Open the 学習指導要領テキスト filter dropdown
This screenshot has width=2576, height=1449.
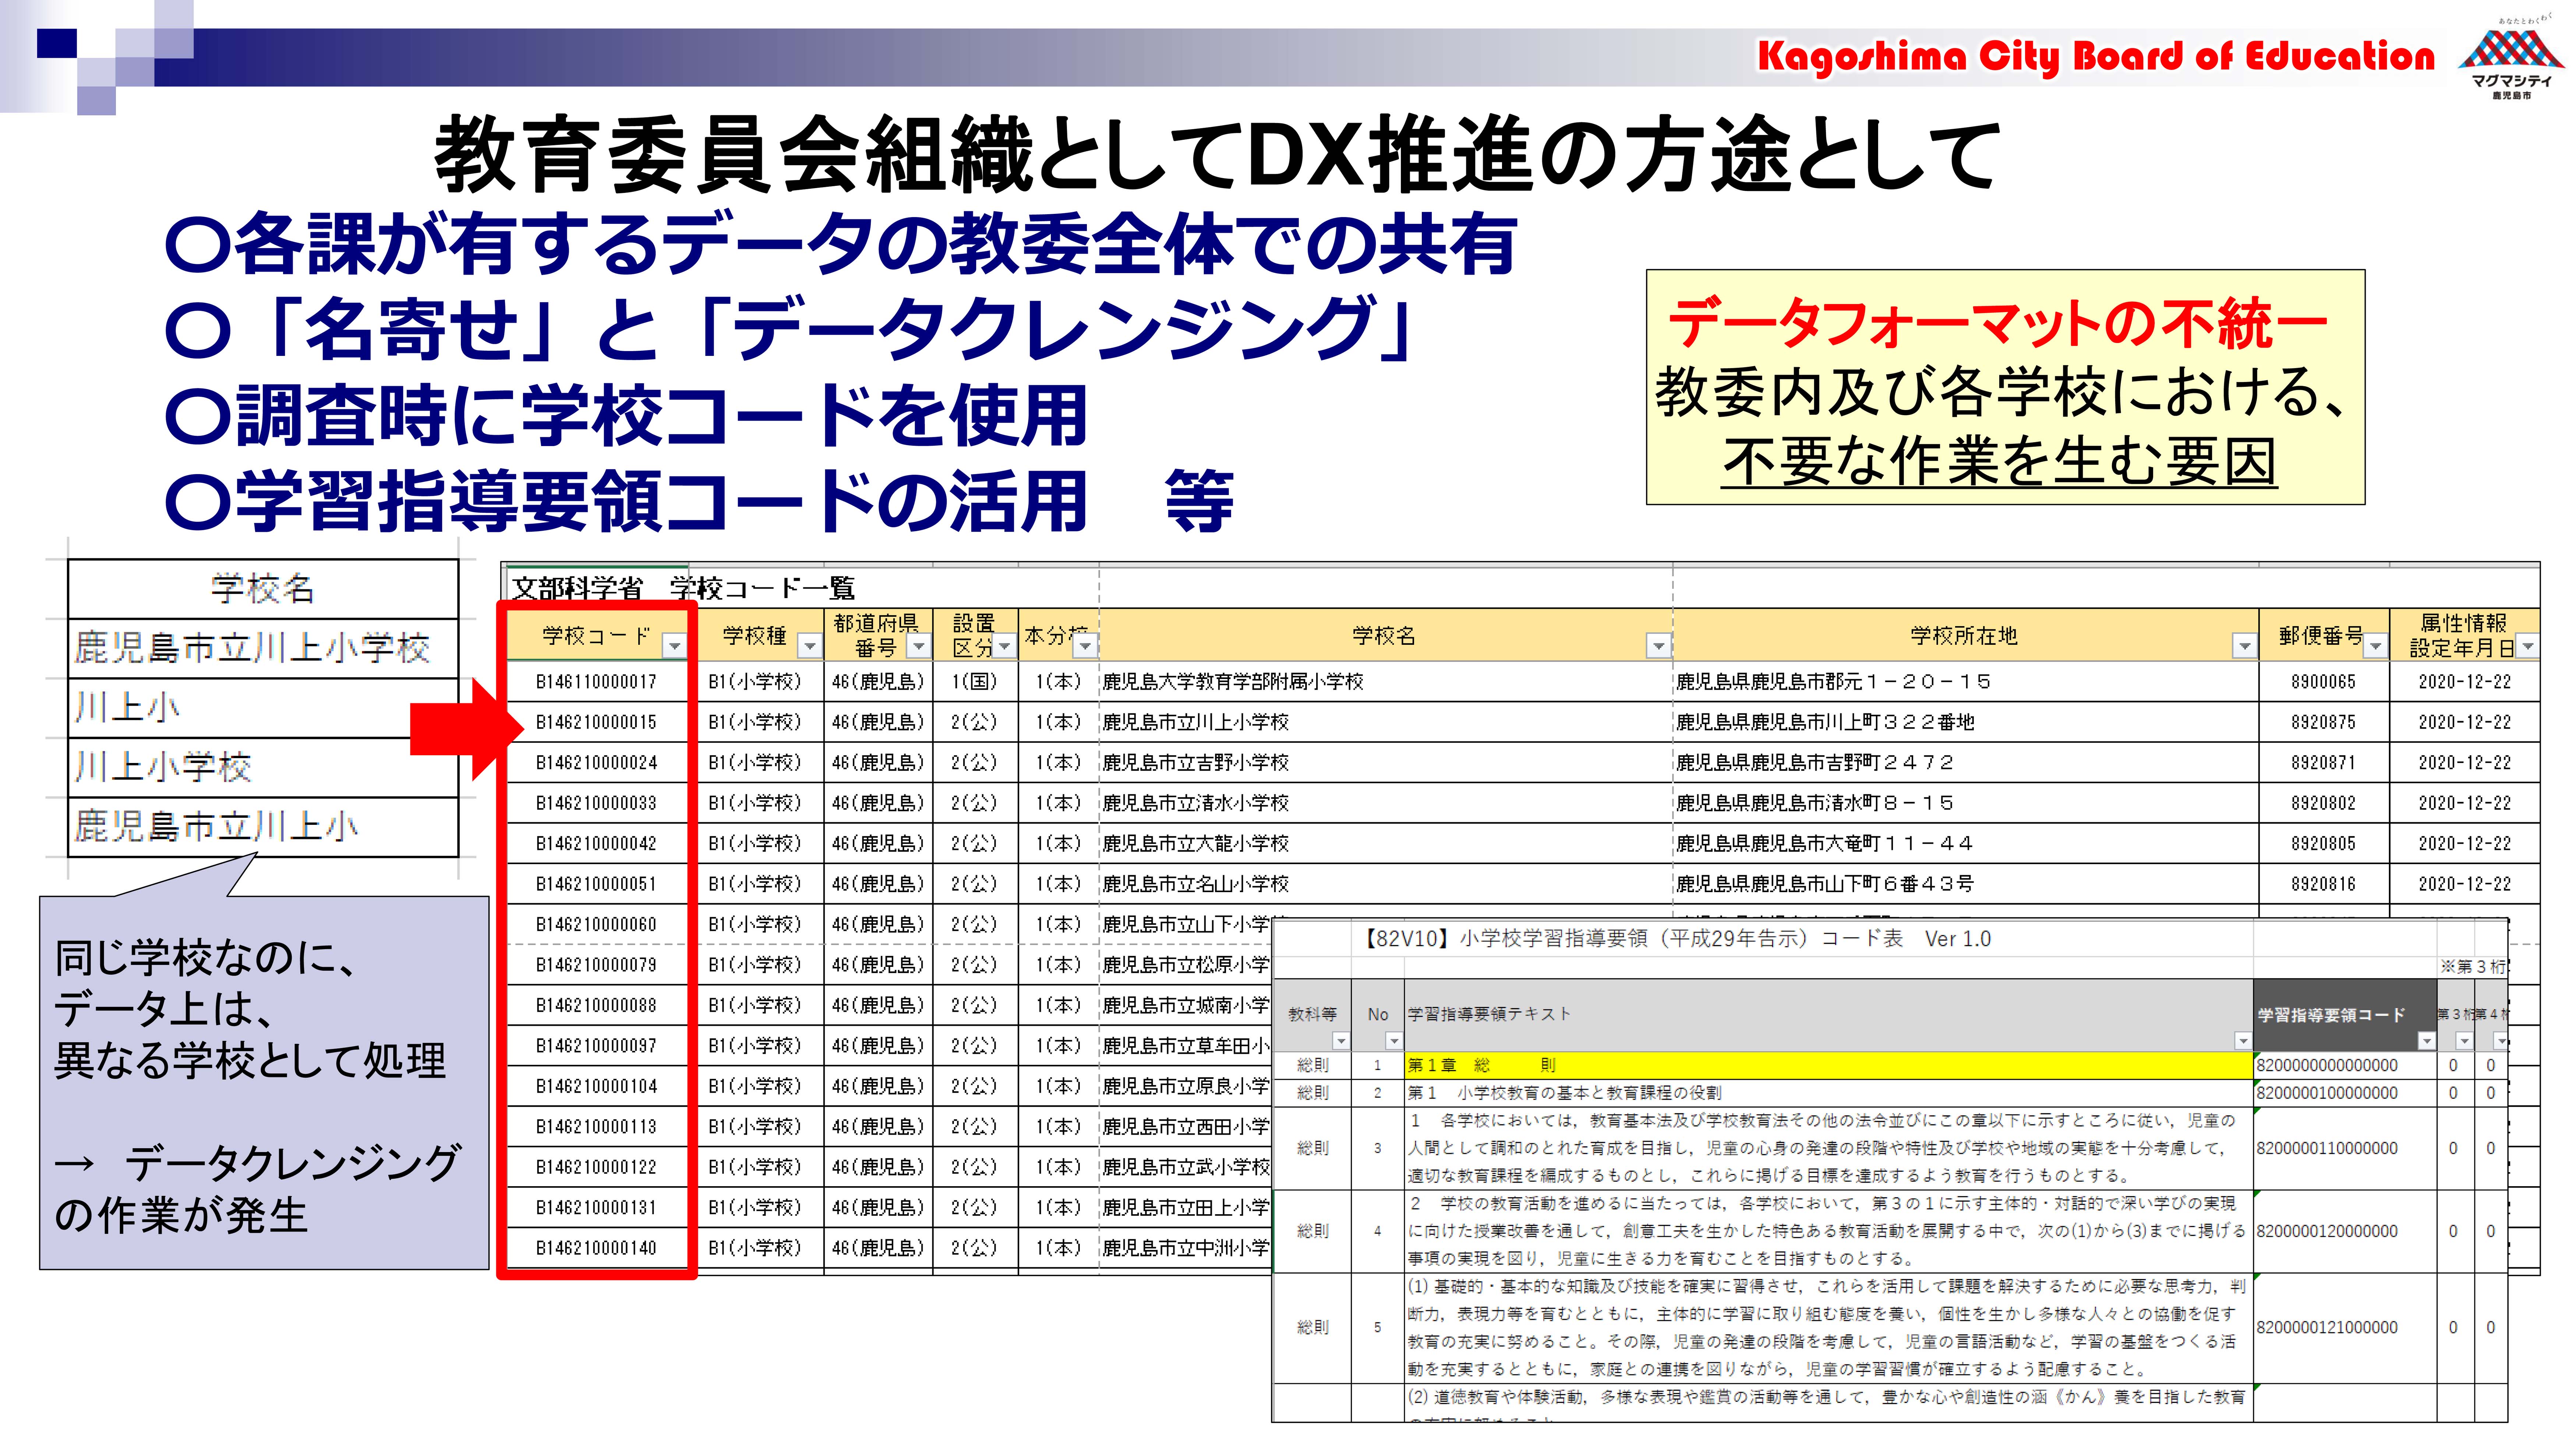[x=2242, y=1041]
